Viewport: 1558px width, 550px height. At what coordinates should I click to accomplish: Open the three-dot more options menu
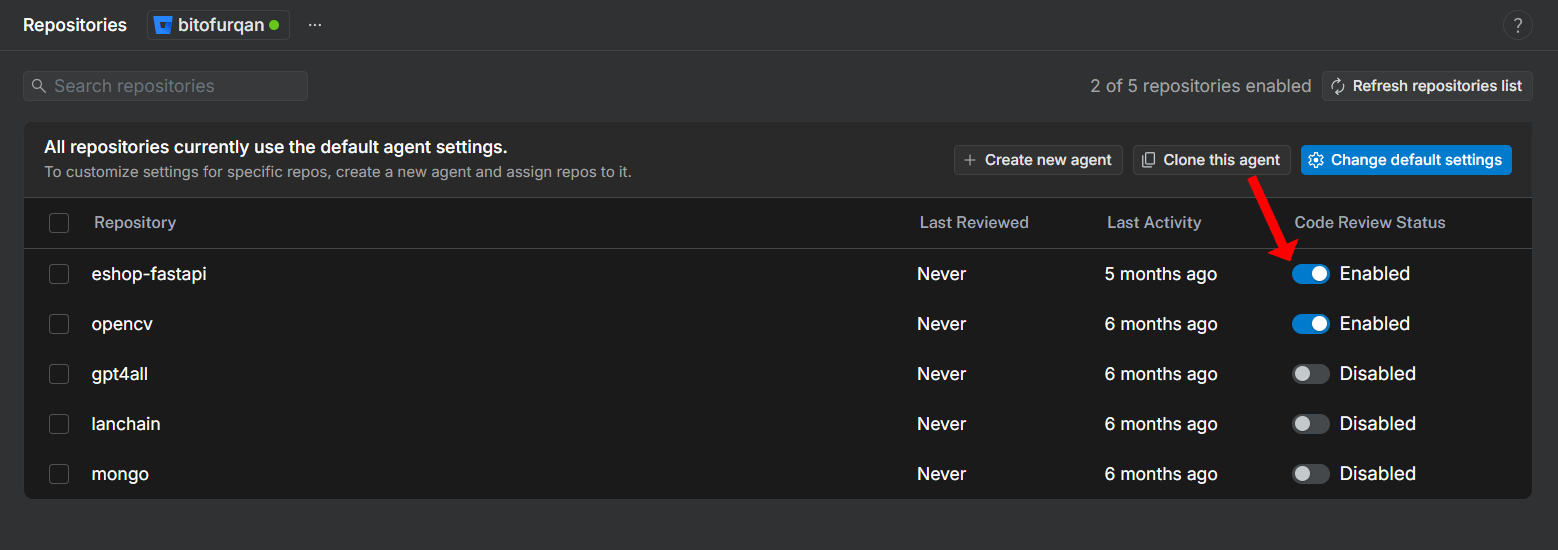point(315,25)
